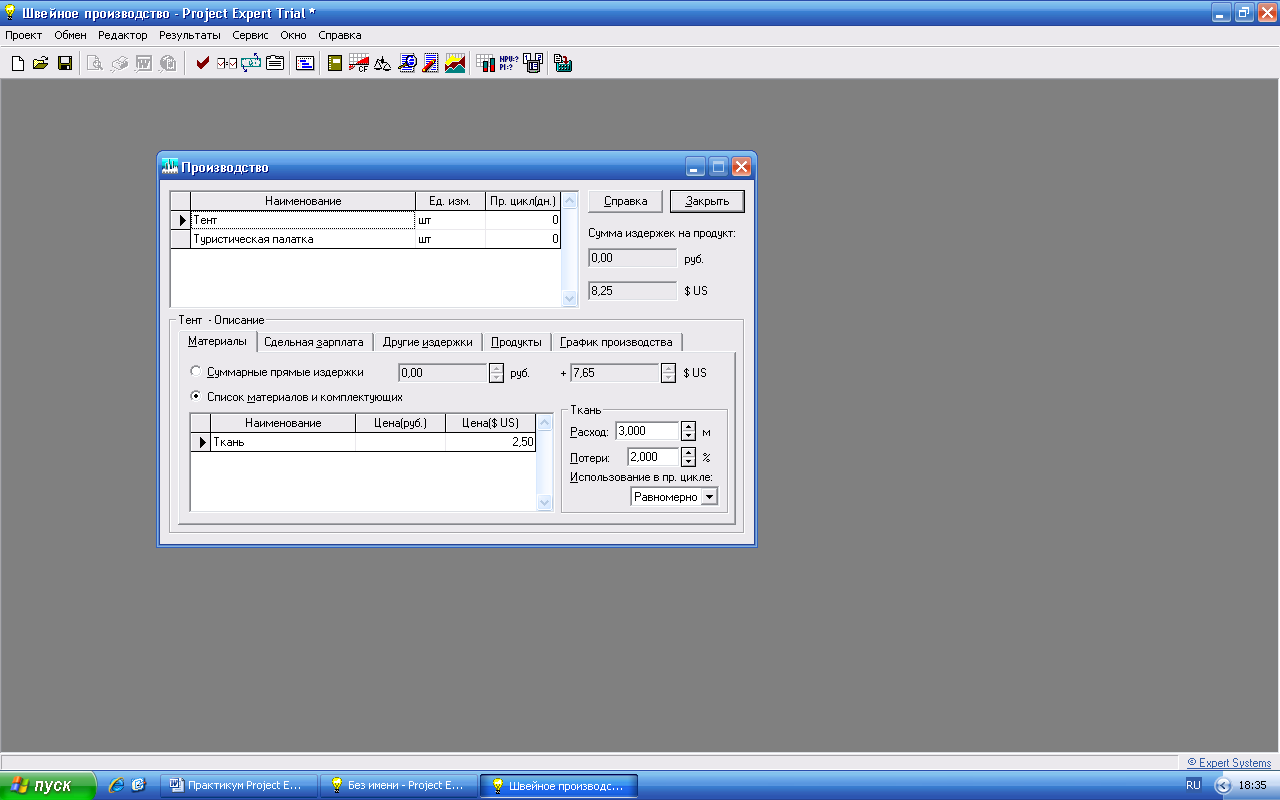Click the RU language indicator in the tray

click(x=1193, y=785)
